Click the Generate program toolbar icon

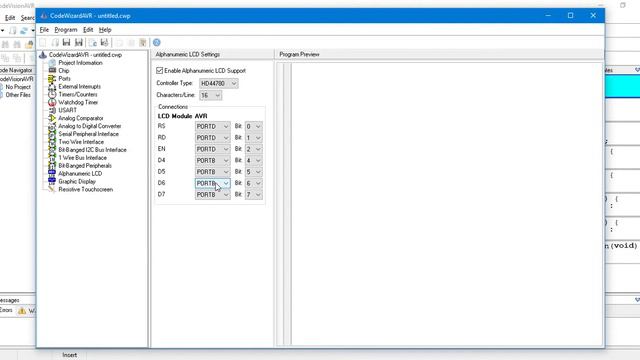[104, 42]
